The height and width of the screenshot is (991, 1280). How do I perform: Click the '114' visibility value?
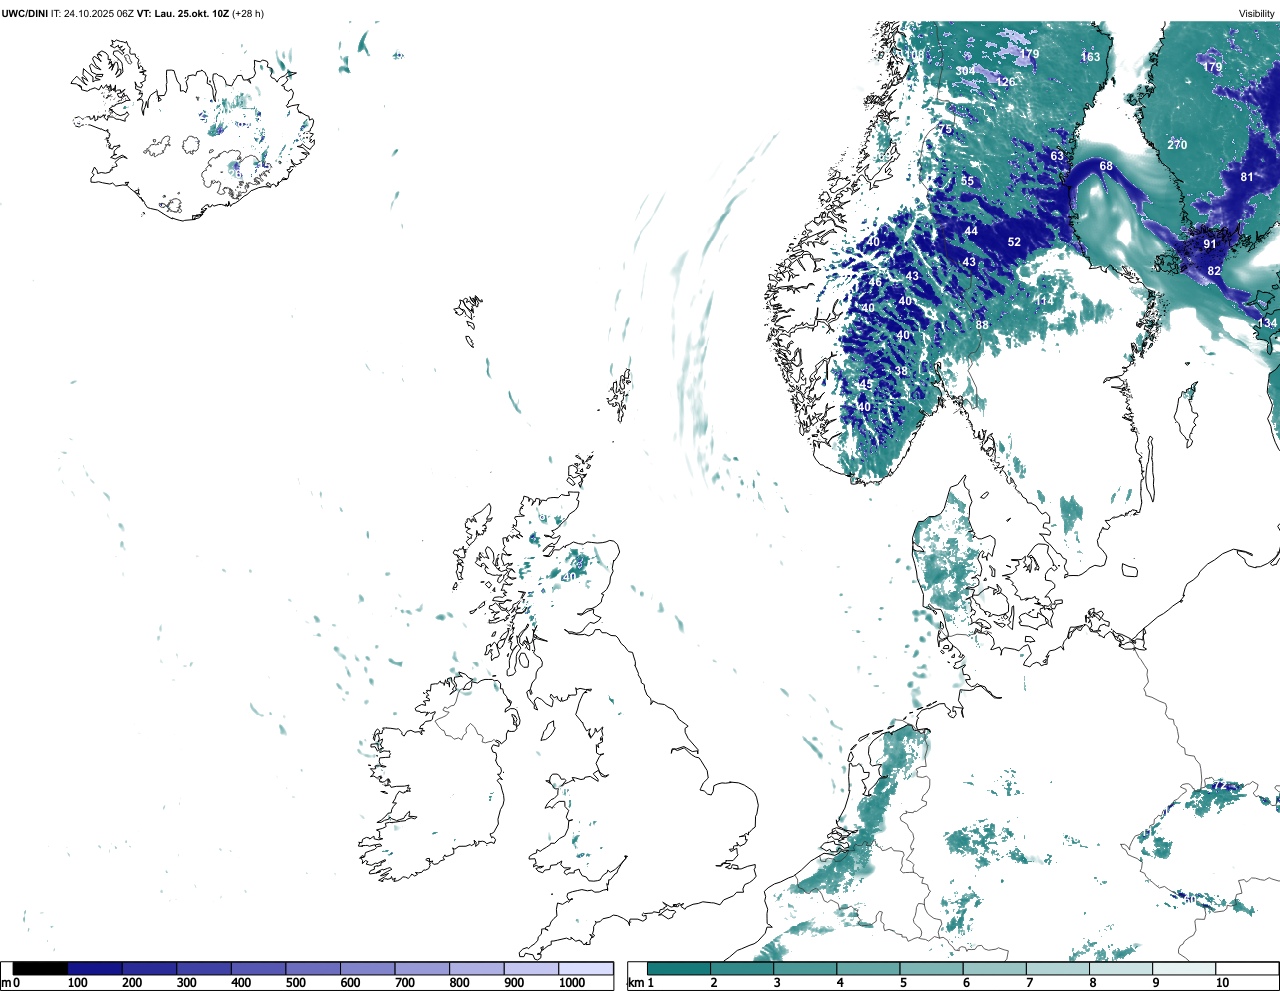[x=1044, y=301]
